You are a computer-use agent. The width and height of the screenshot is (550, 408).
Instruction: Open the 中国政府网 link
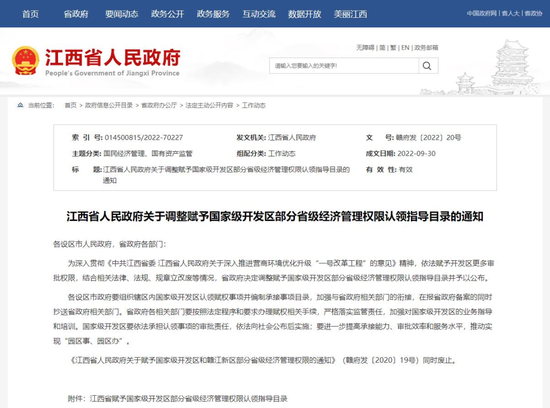pyautogui.click(x=482, y=13)
